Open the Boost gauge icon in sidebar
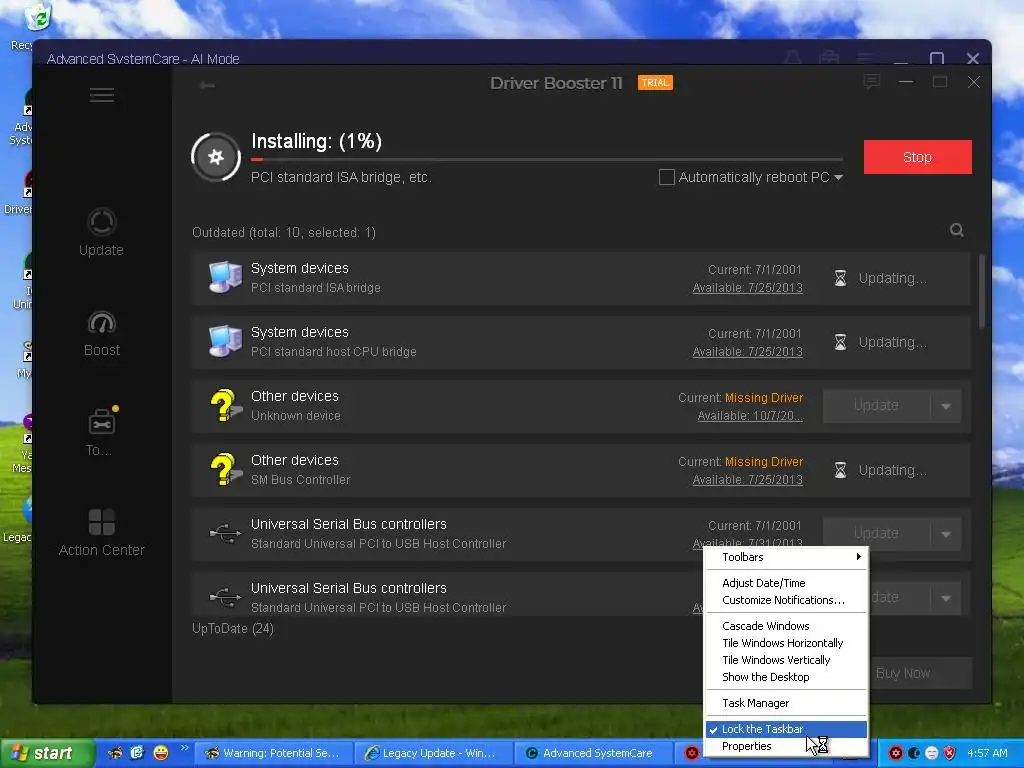 (x=102, y=323)
